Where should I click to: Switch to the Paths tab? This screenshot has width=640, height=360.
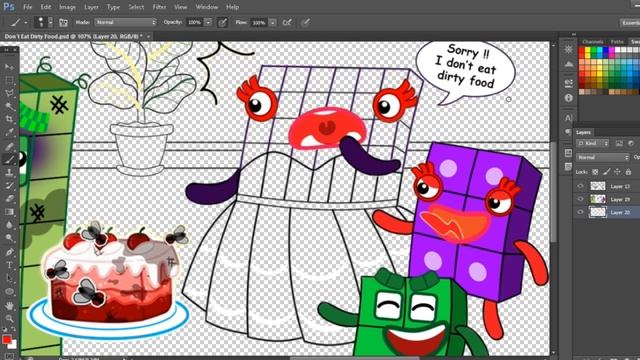pos(617,42)
